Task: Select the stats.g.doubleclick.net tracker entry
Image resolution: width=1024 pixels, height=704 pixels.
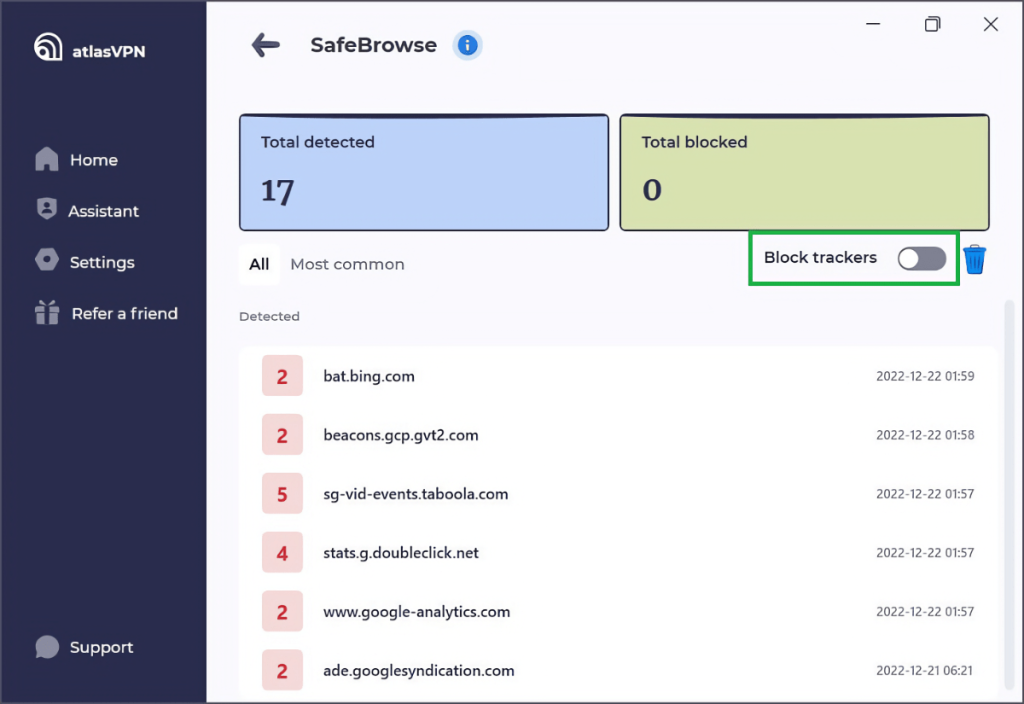Action: 618,552
